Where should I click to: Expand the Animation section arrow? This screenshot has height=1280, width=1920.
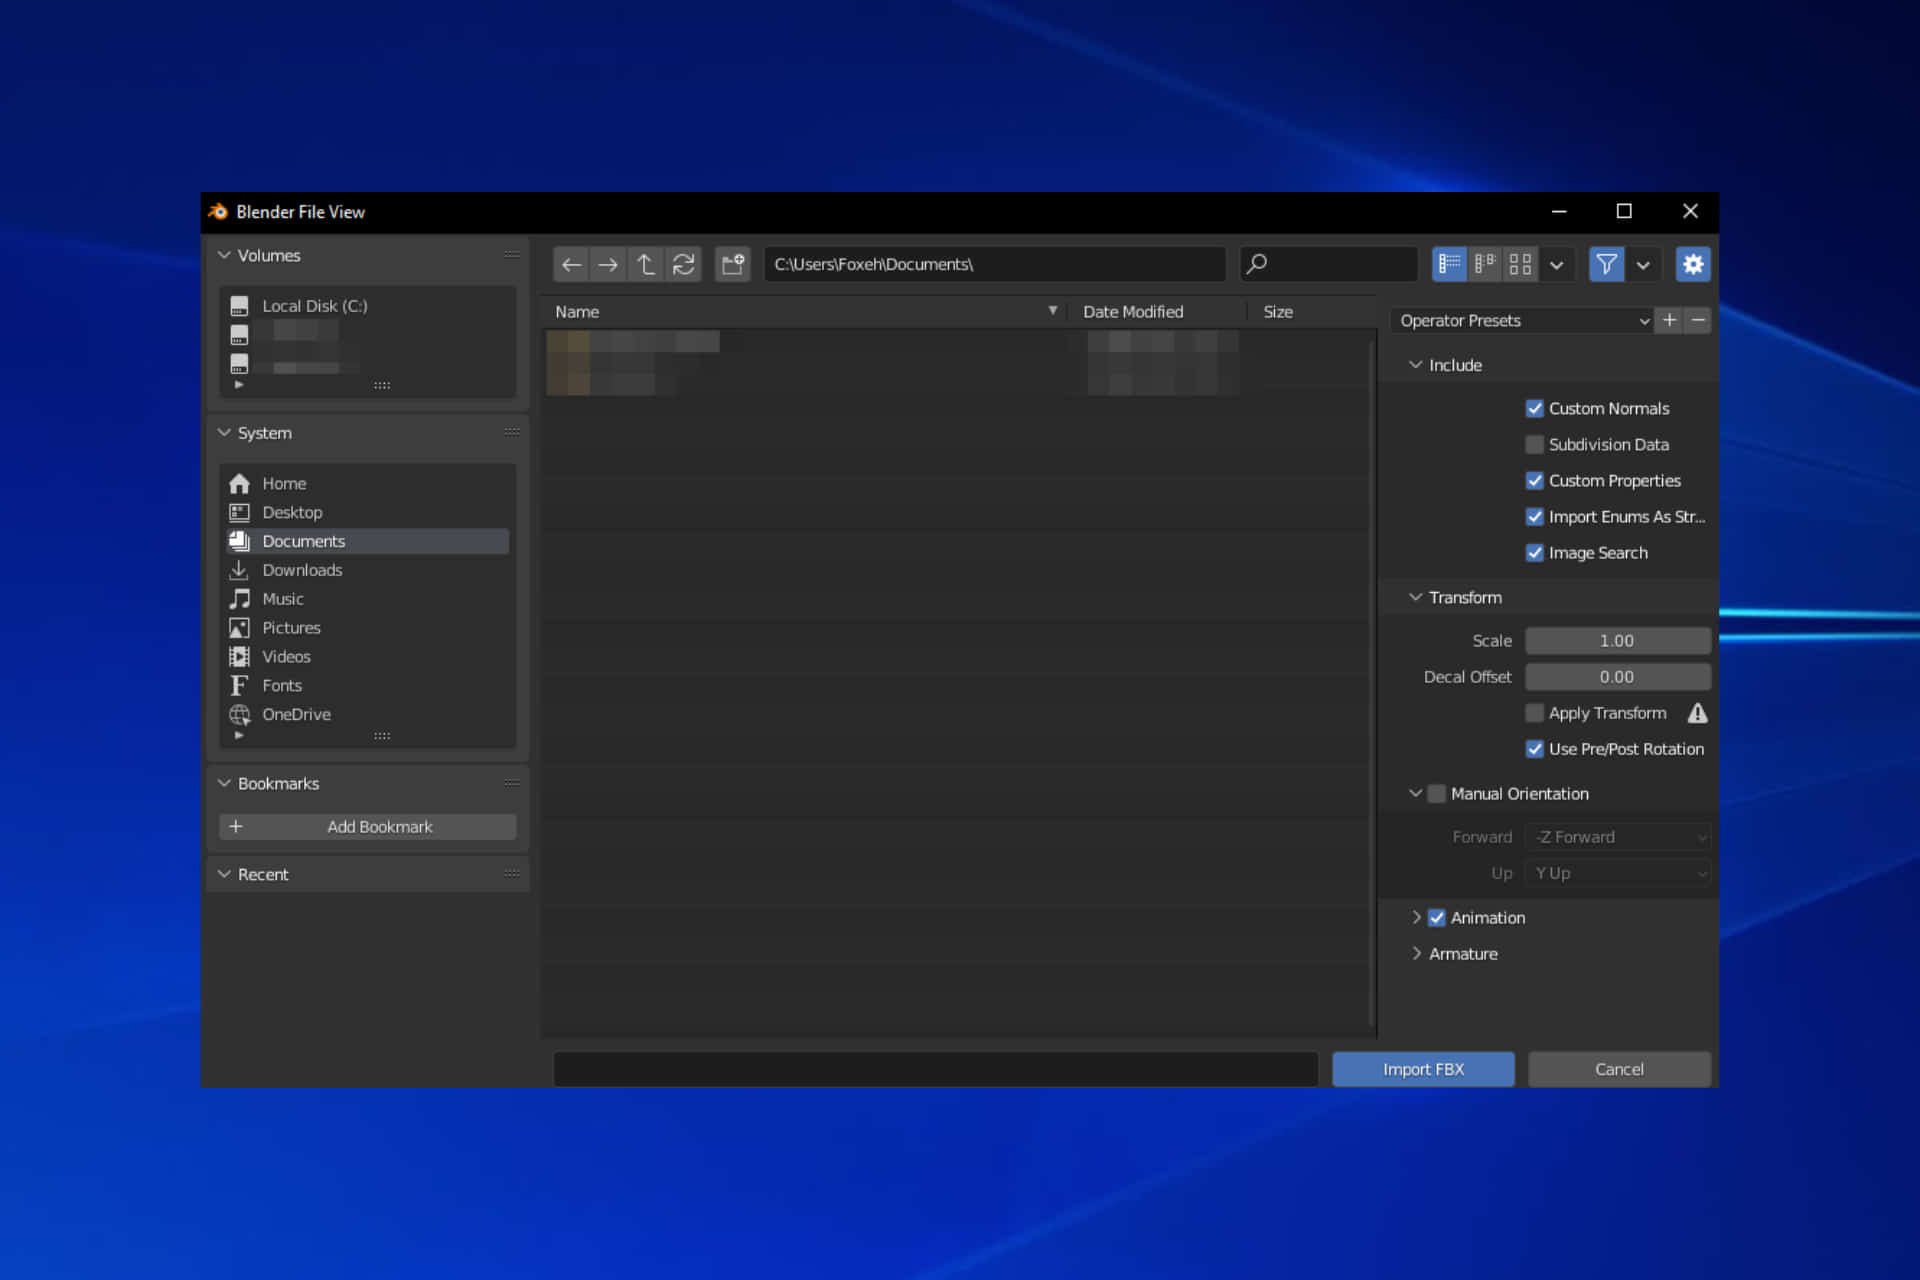[1416, 918]
